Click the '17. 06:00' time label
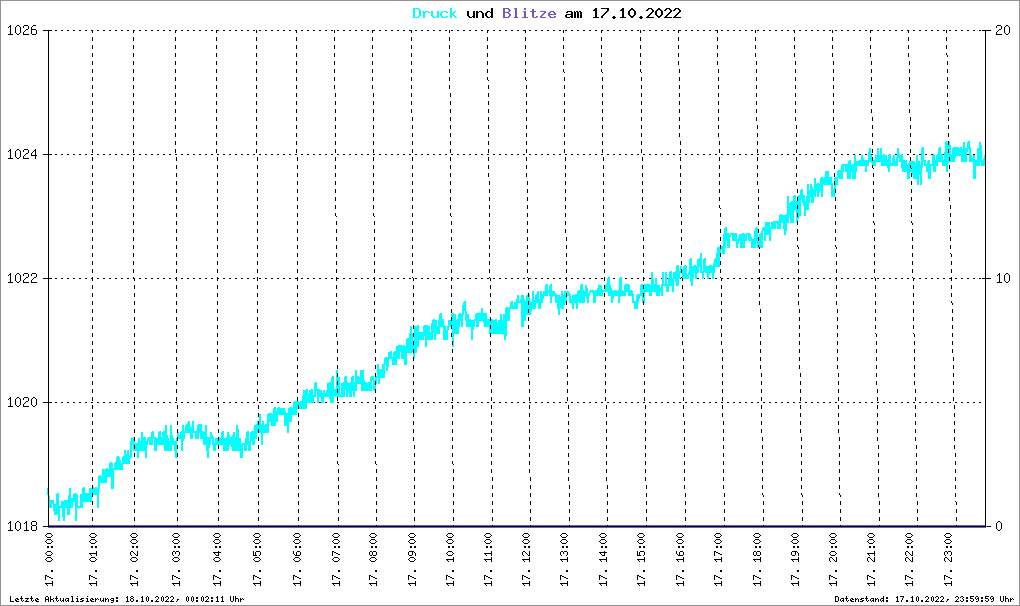The height and width of the screenshot is (606, 1020). [297, 560]
